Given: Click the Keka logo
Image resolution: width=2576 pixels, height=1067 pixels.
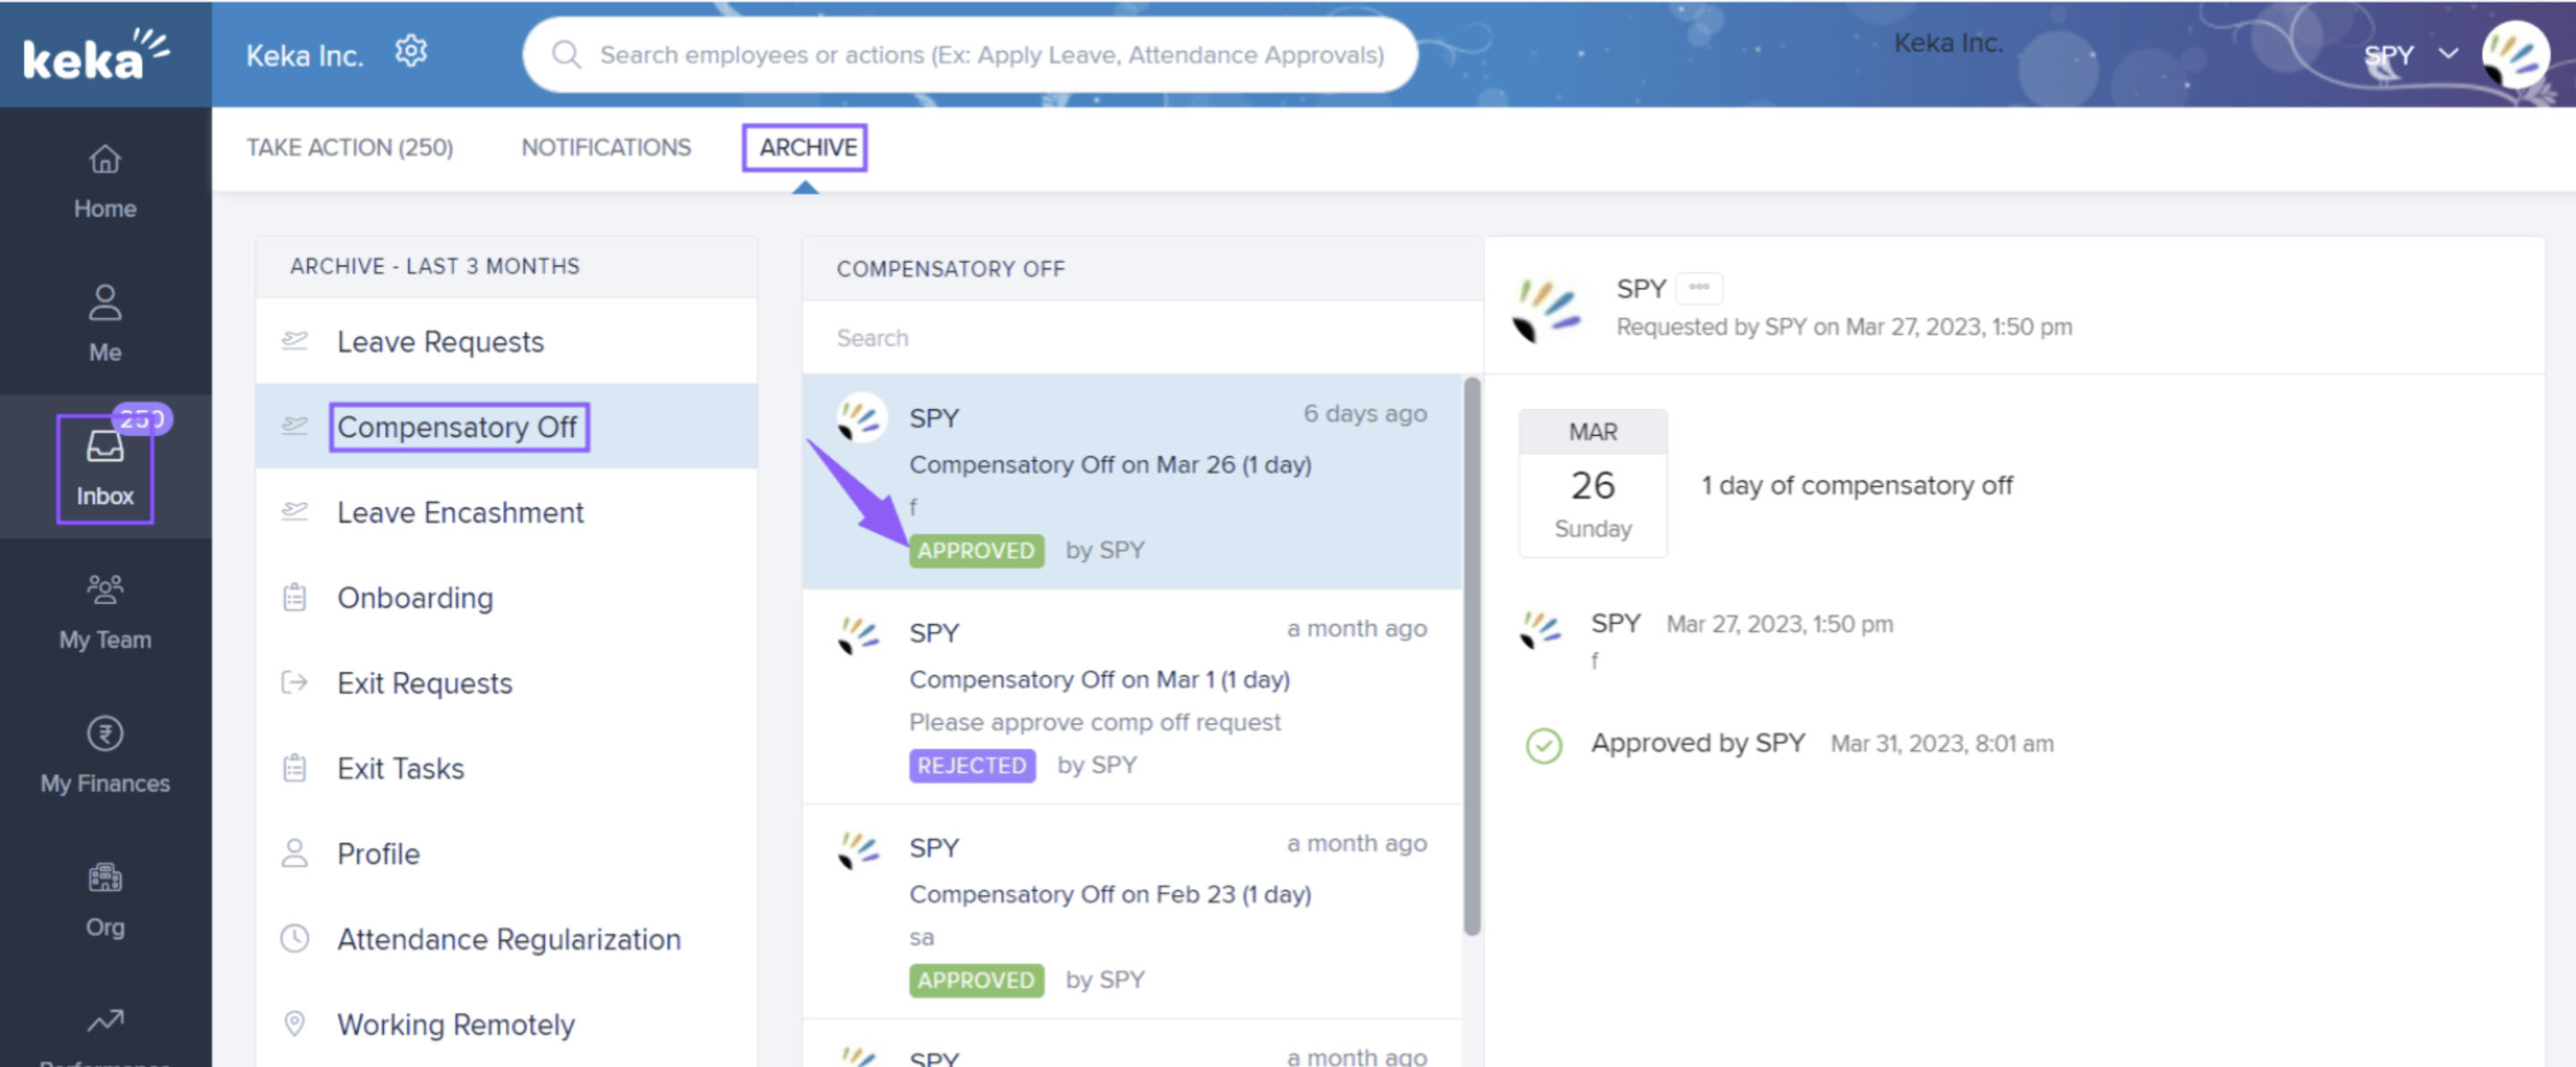Looking at the screenshot, I should point(95,55).
